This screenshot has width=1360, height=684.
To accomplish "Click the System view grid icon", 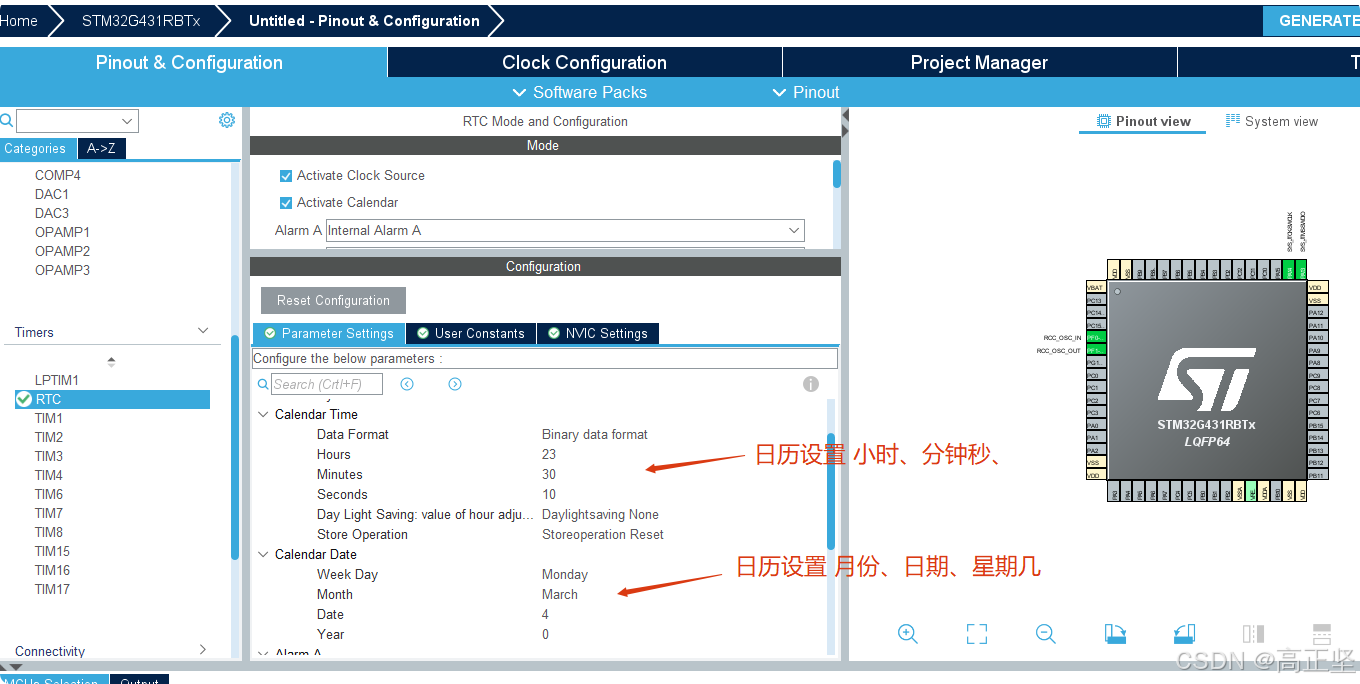I will (x=1233, y=120).
